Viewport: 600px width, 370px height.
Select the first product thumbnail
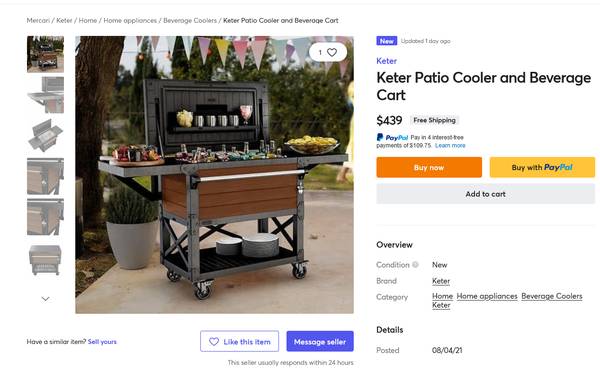pyautogui.click(x=46, y=54)
